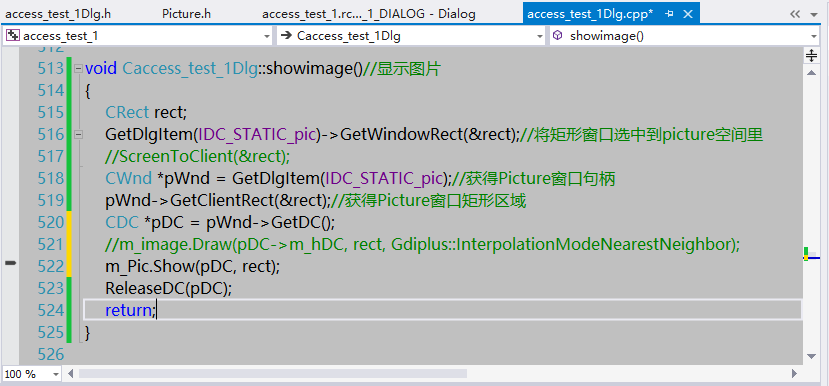Switch to the access_test_1.rc Dialog tab

click(369, 14)
